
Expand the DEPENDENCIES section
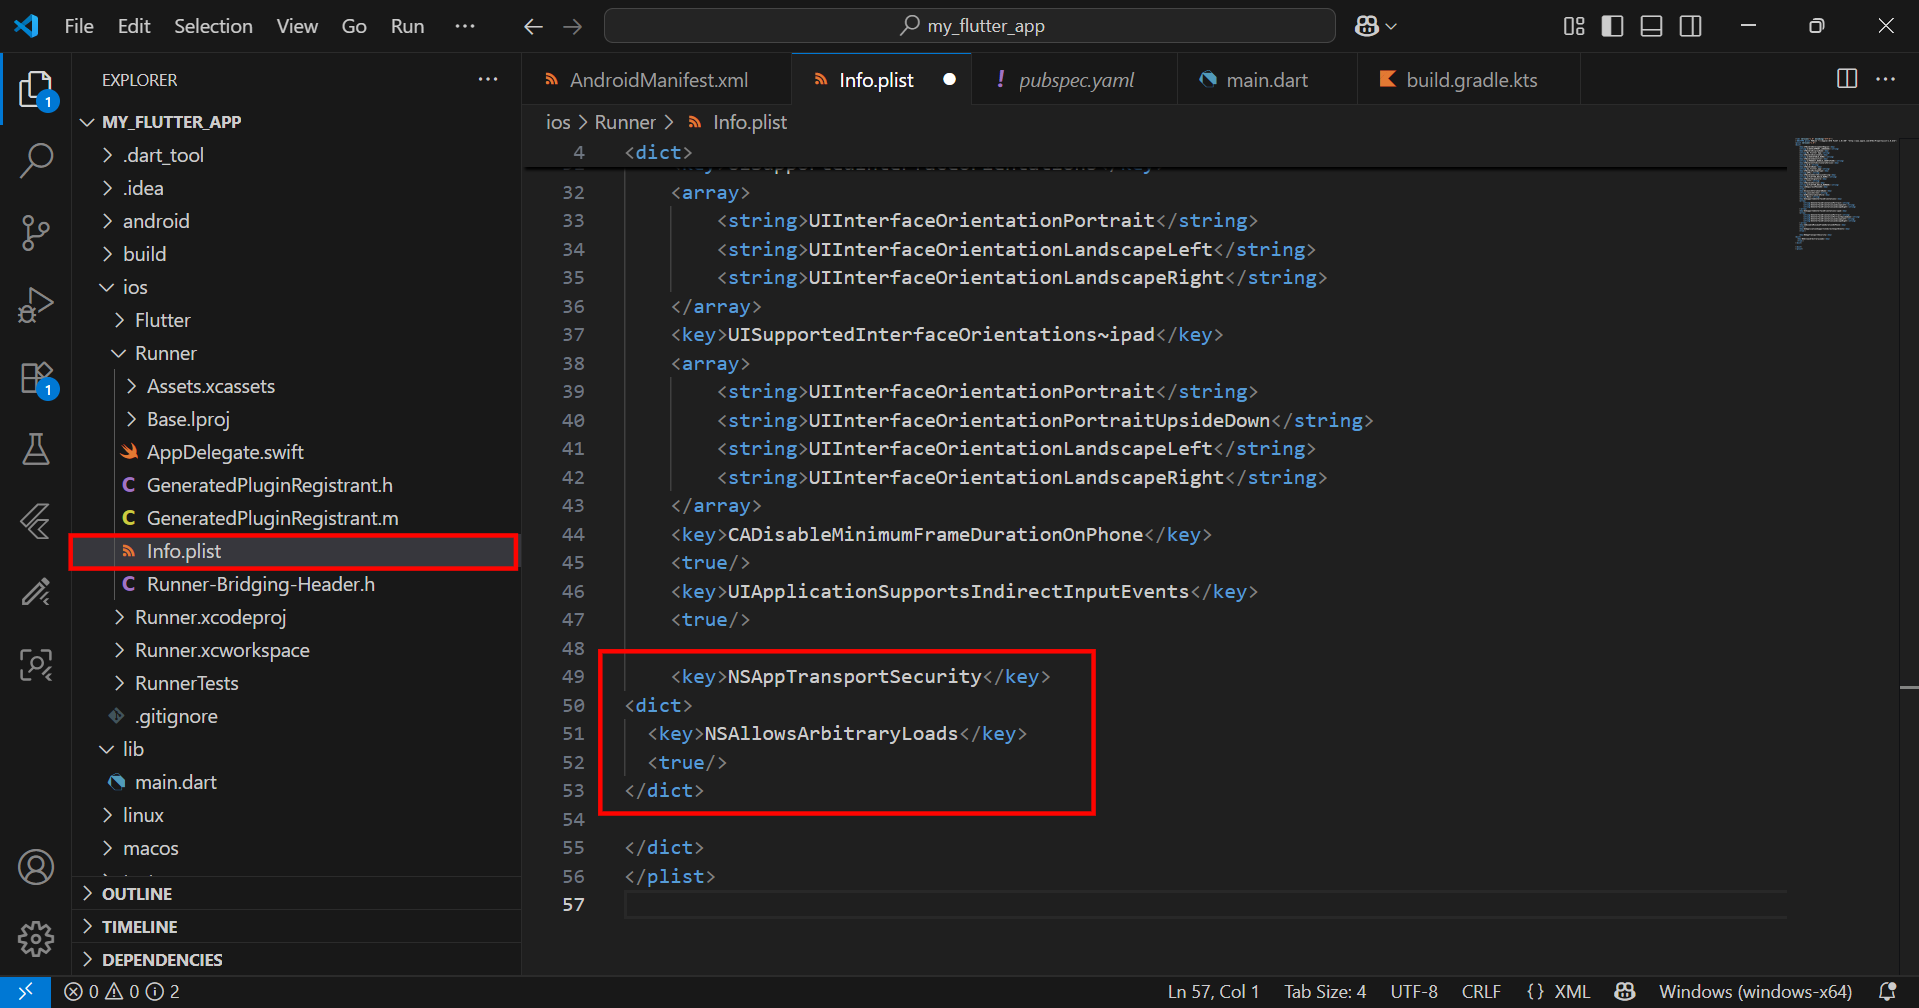tap(296, 960)
